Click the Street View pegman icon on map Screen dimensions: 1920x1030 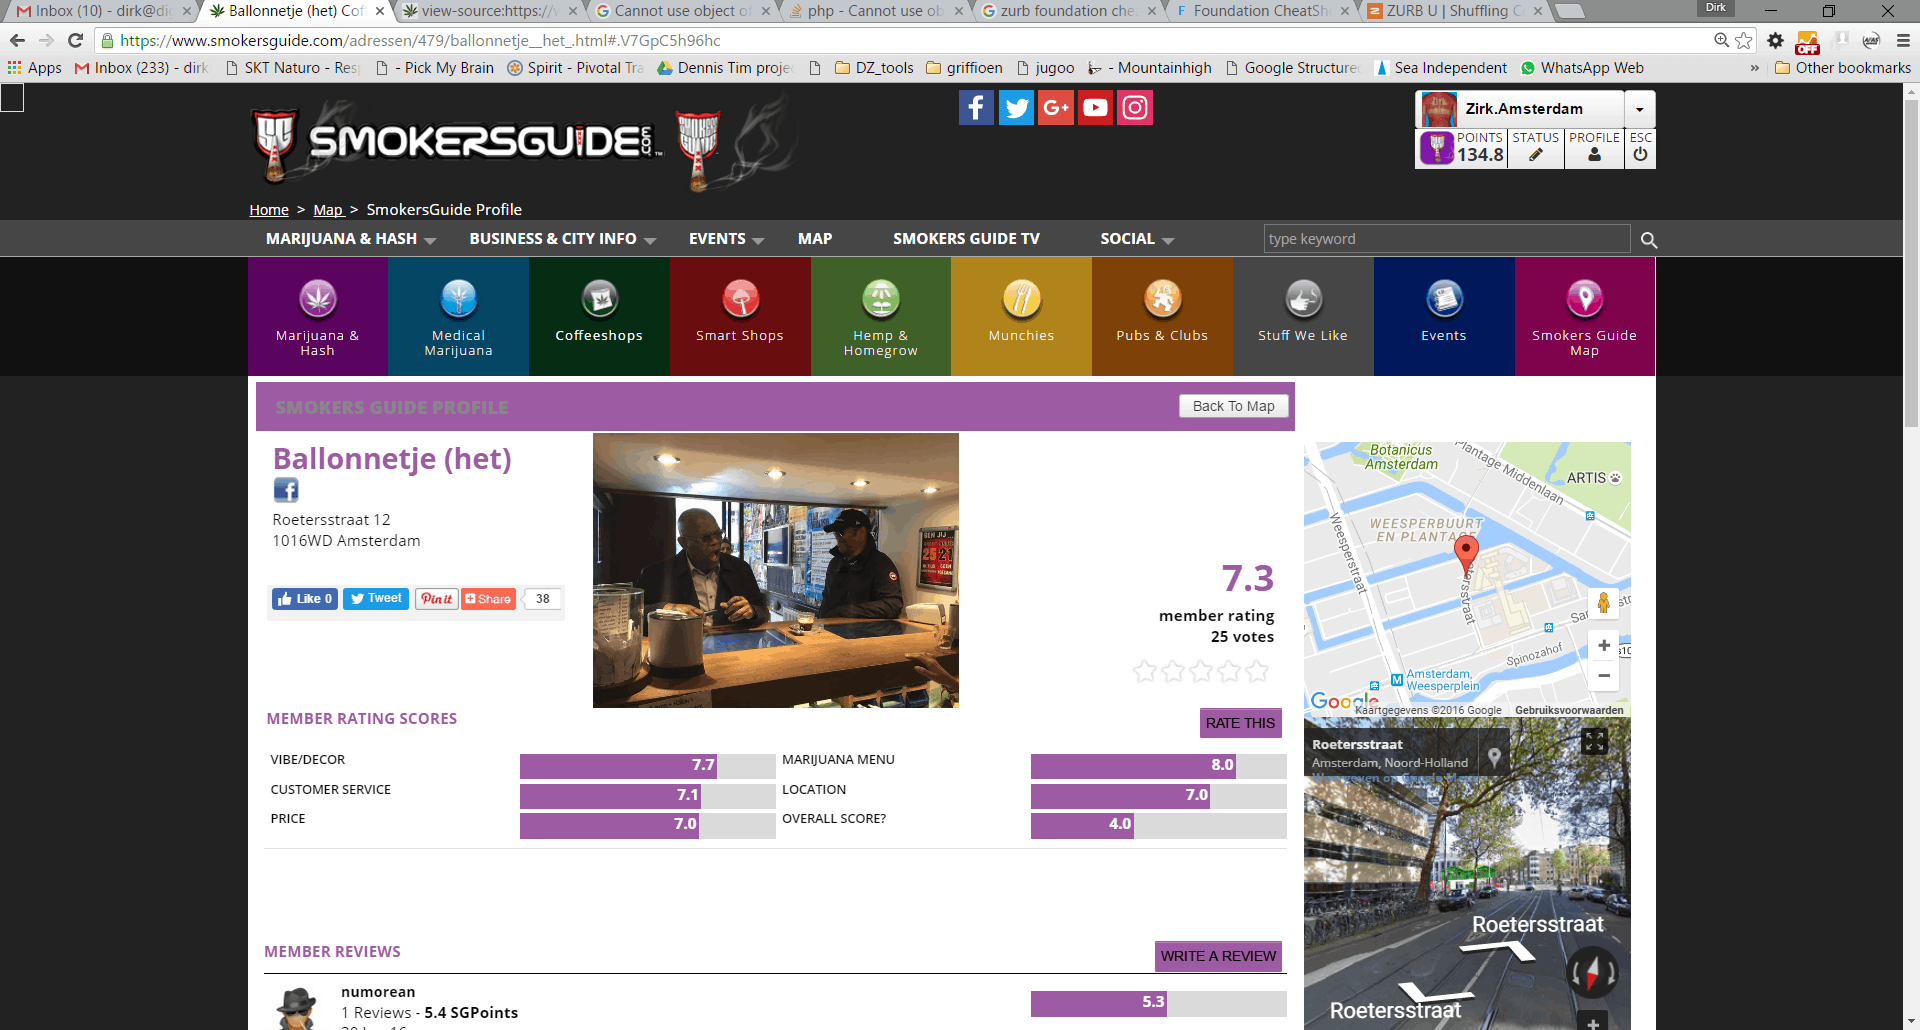click(x=1603, y=602)
